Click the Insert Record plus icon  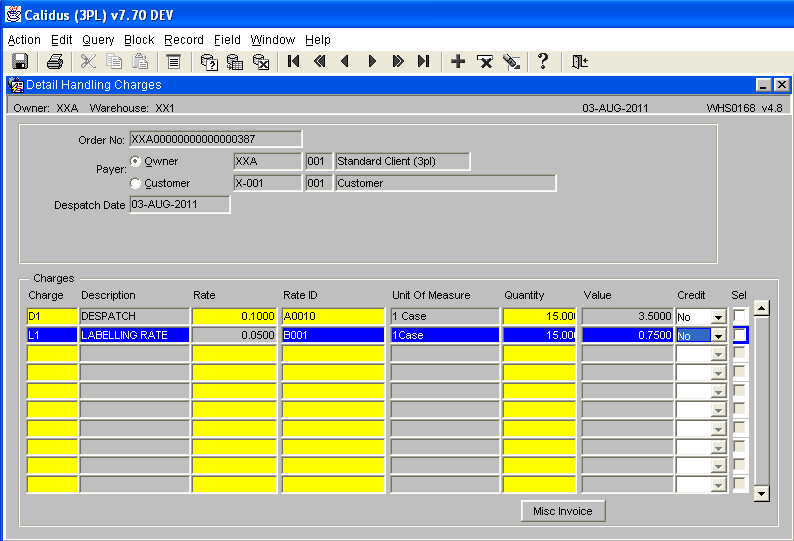458,62
